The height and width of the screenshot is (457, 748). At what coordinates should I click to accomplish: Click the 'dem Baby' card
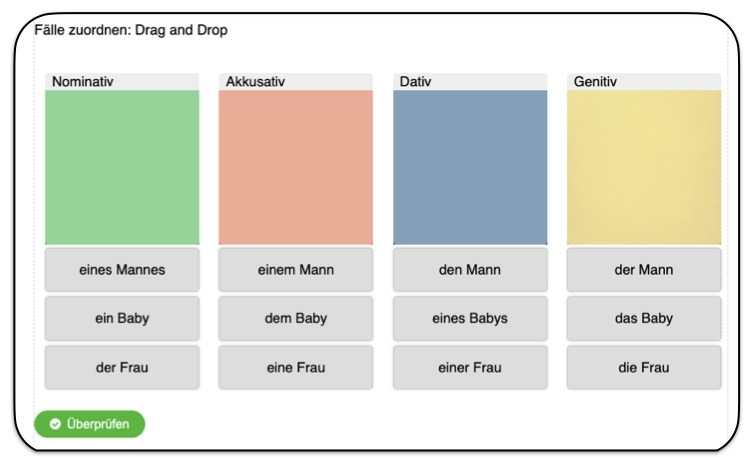296,319
